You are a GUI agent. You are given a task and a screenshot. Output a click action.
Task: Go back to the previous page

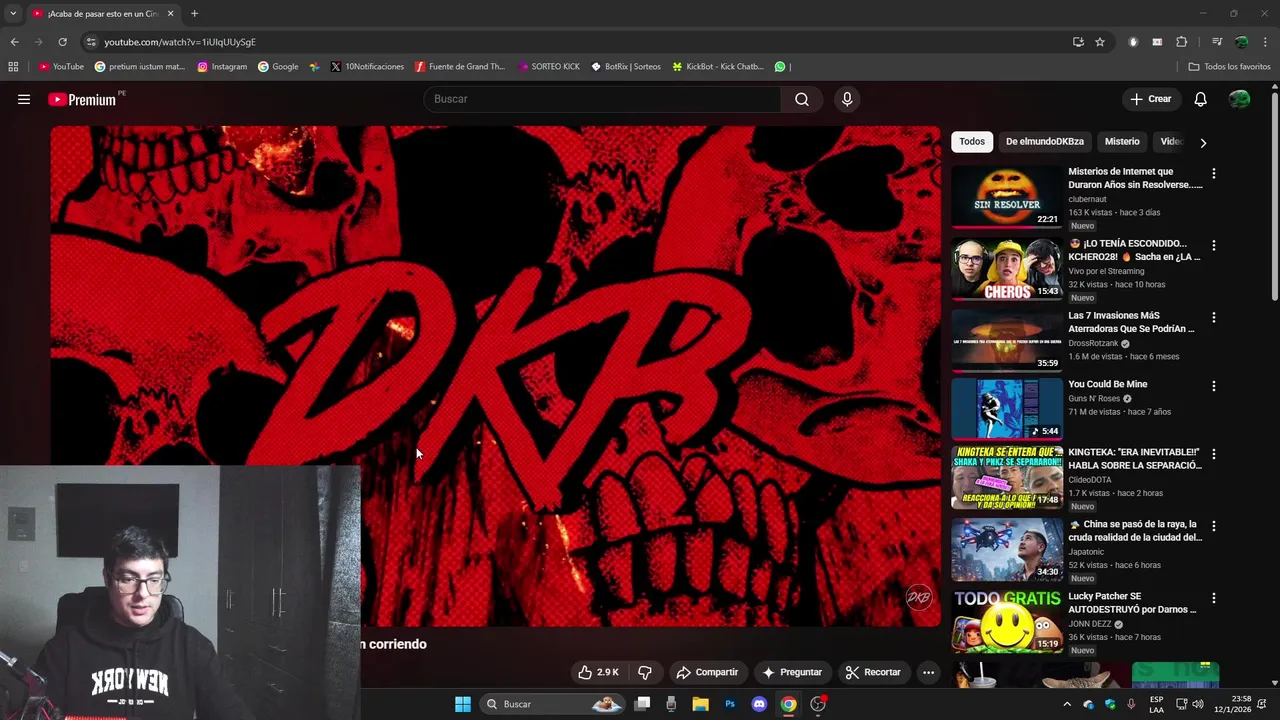click(x=14, y=42)
